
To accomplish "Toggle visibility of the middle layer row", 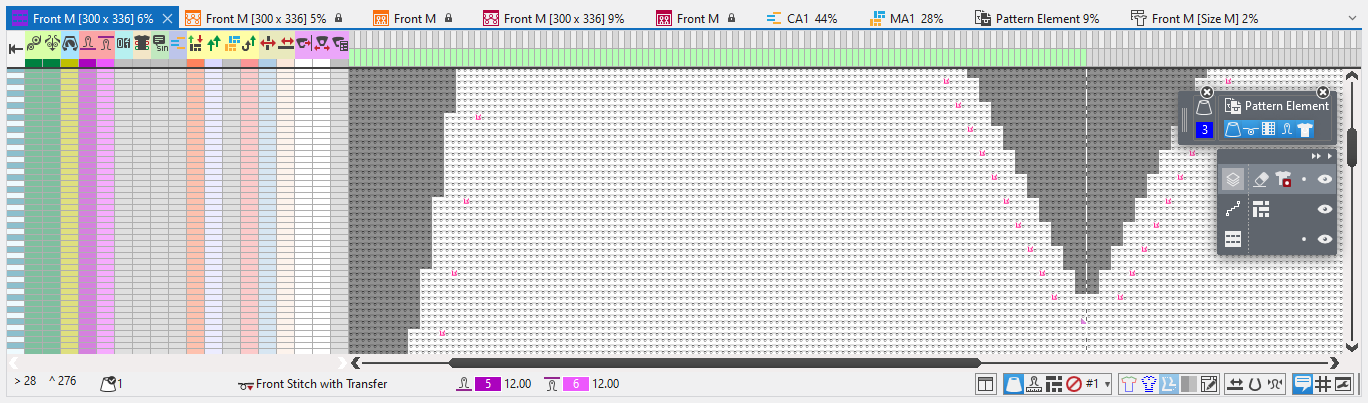I will coord(1325,210).
